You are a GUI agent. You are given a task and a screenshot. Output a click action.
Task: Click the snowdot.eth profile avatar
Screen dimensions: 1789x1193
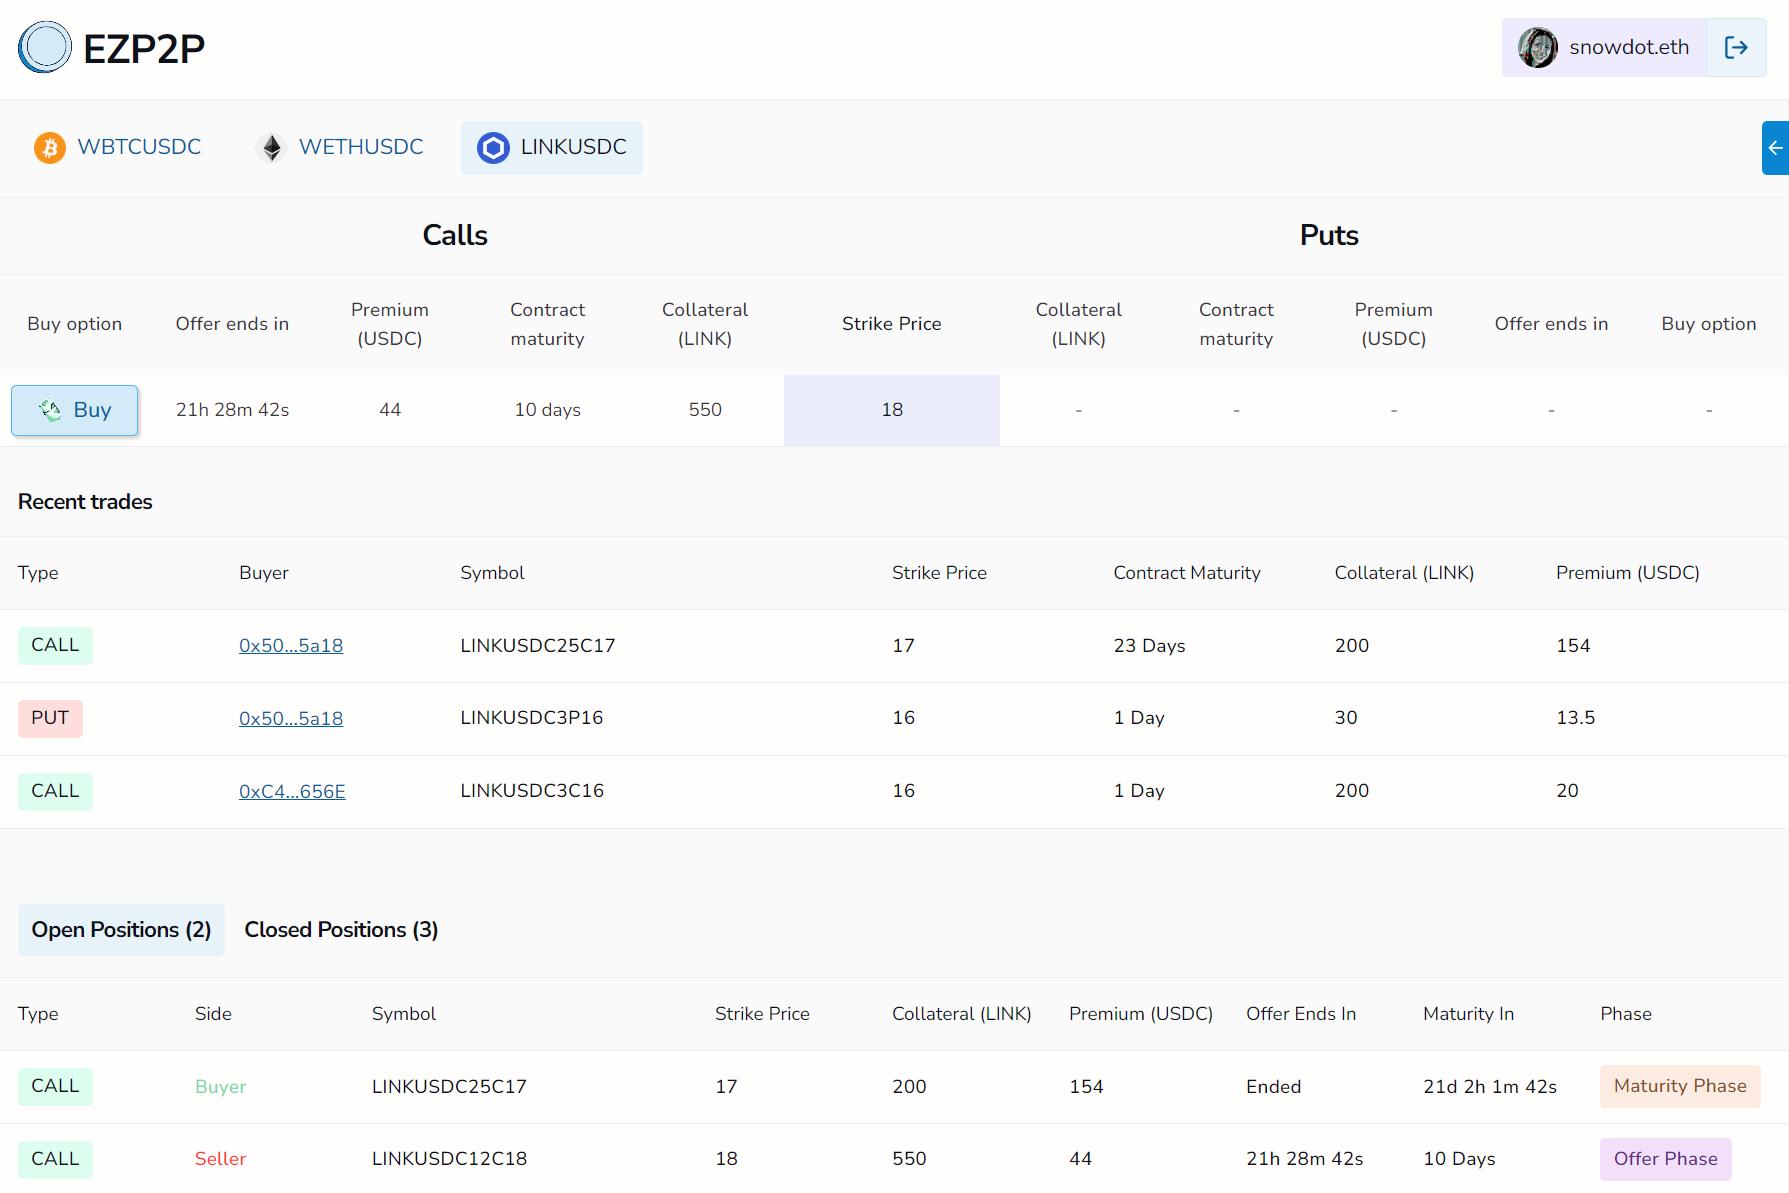point(1537,47)
